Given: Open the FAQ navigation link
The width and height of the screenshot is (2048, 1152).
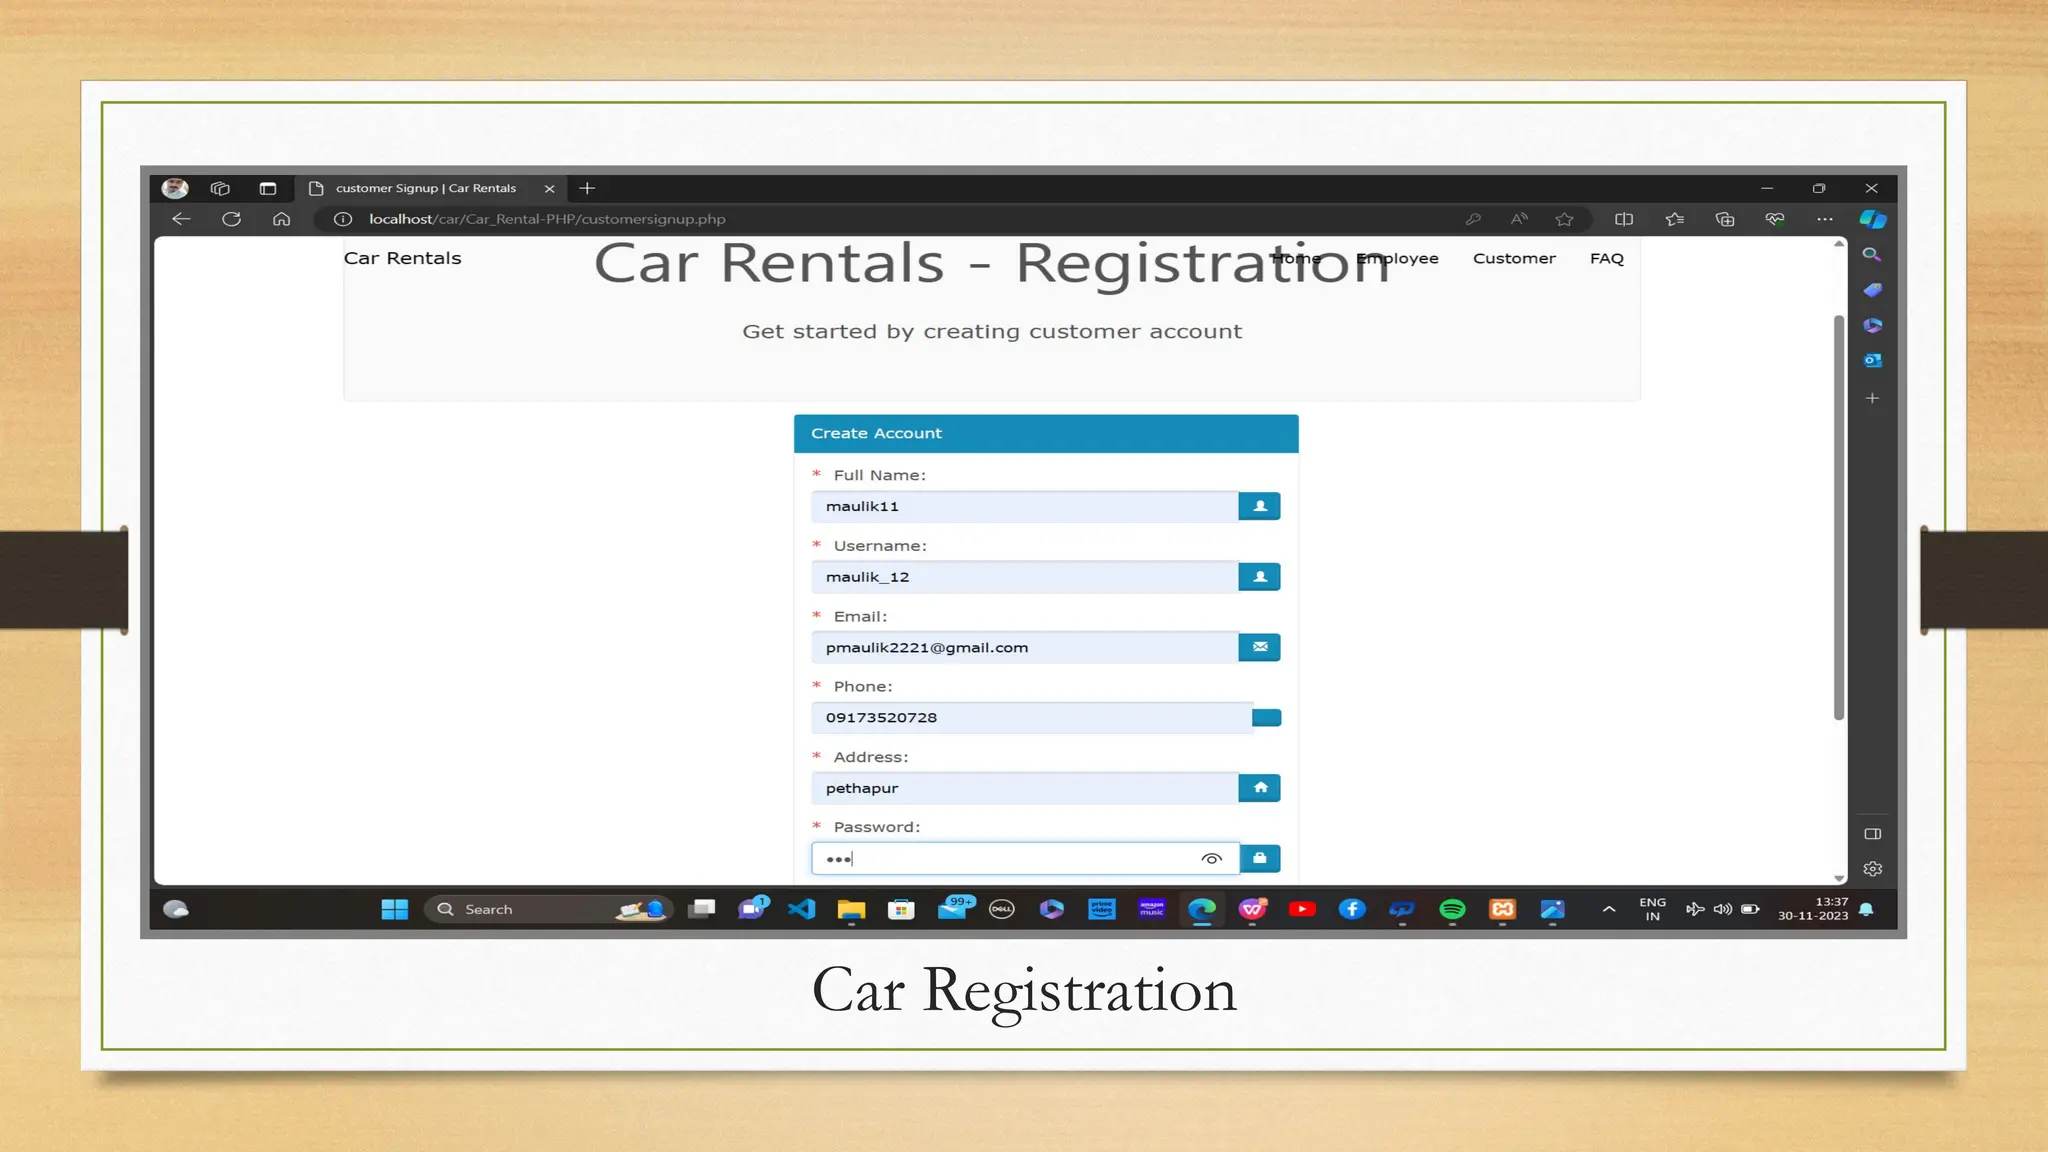Looking at the screenshot, I should click(1607, 258).
